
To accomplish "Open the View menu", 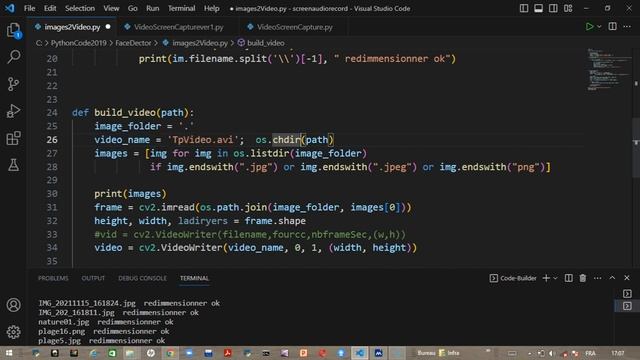I will [x=111, y=8].
